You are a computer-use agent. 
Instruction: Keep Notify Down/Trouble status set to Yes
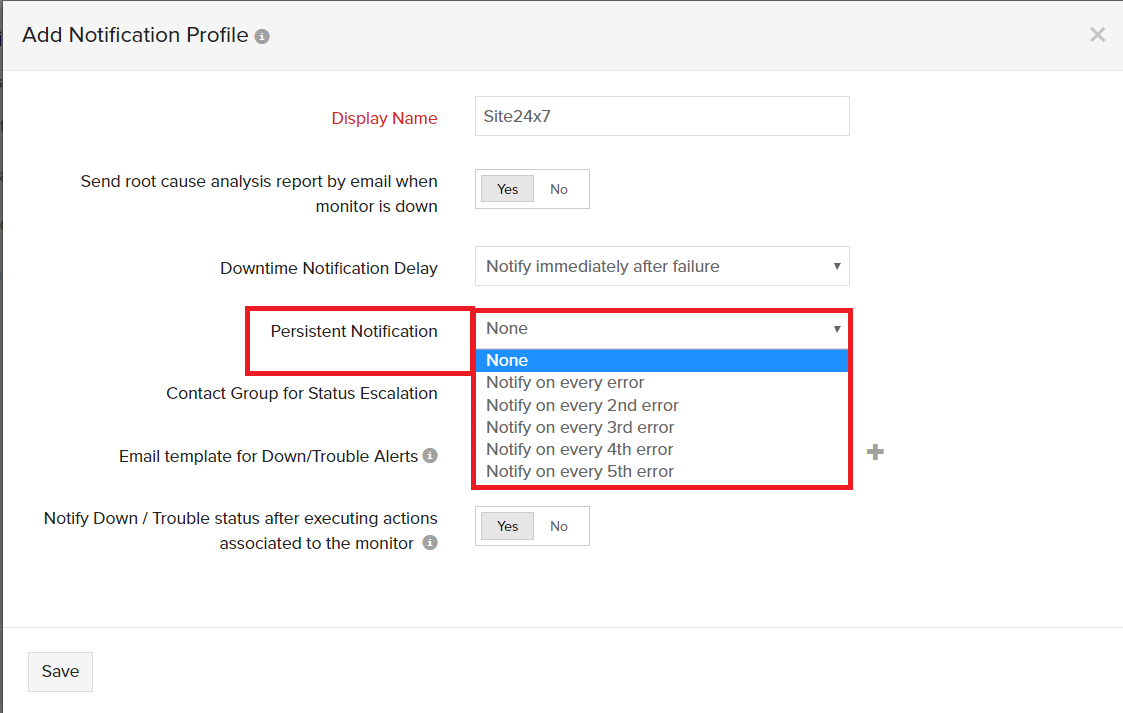point(507,525)
